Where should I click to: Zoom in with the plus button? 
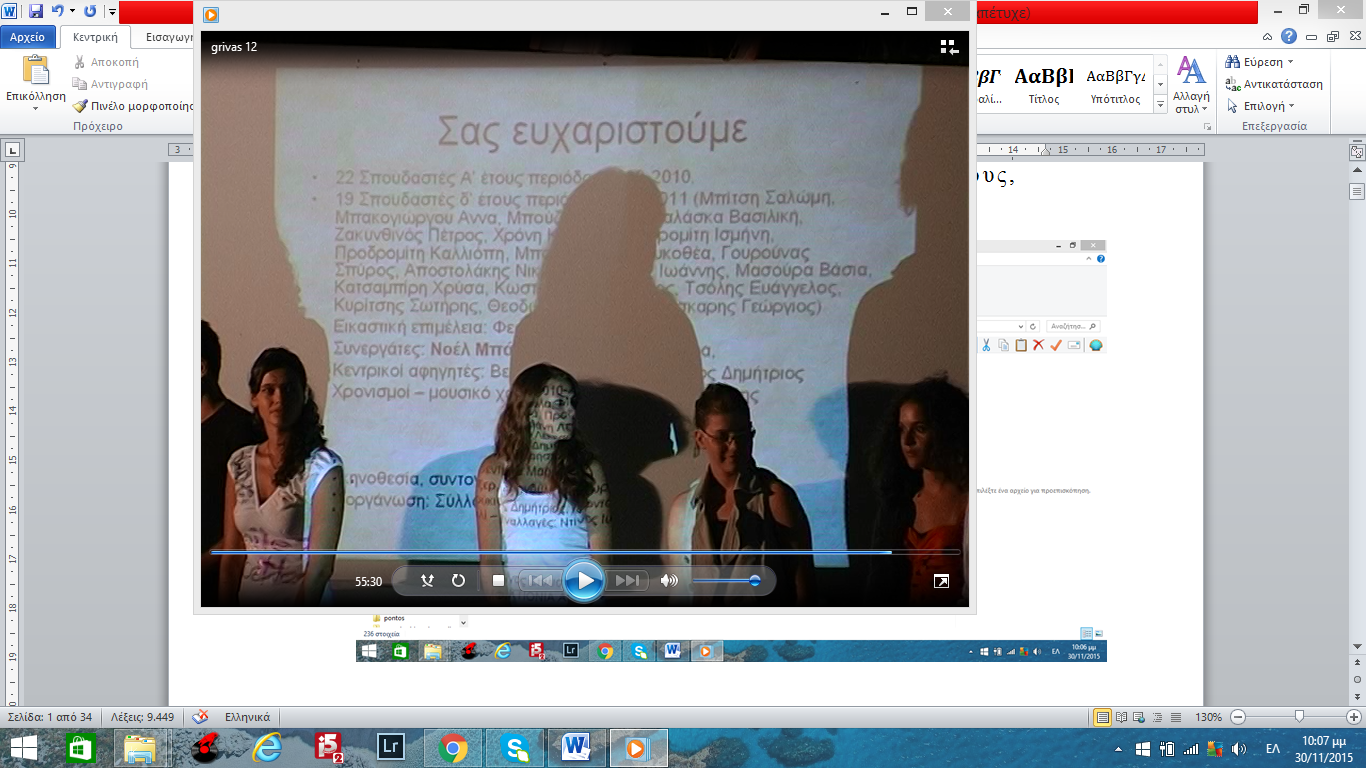[1354, 717]
